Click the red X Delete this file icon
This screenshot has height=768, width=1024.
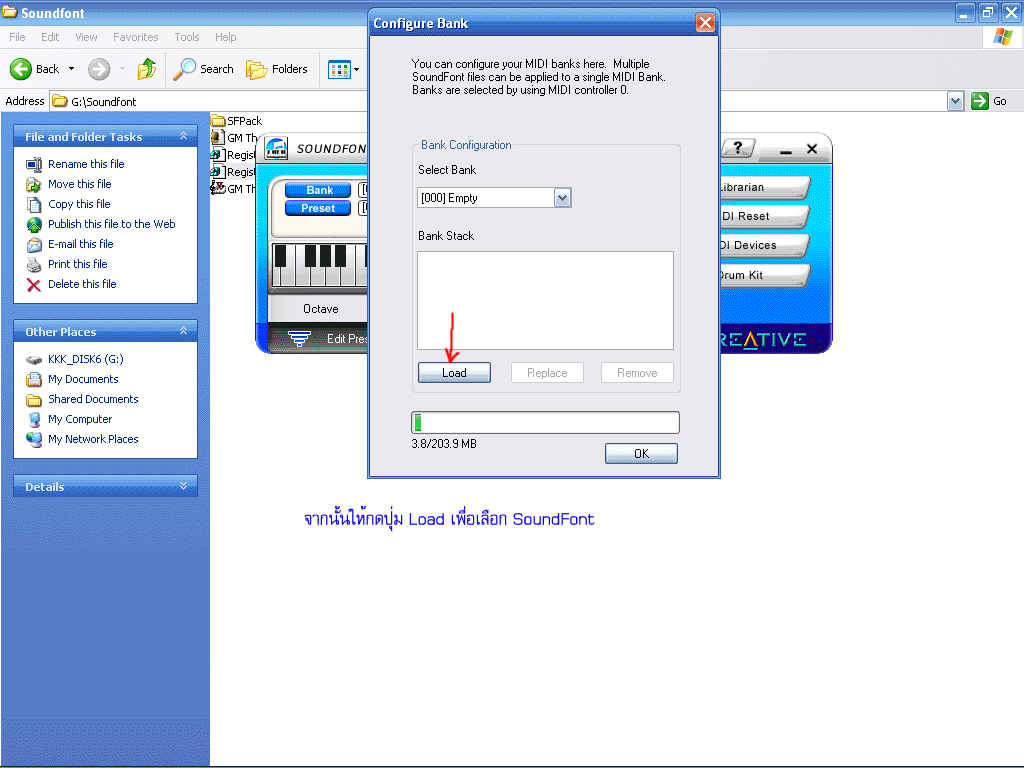[34, 285]
